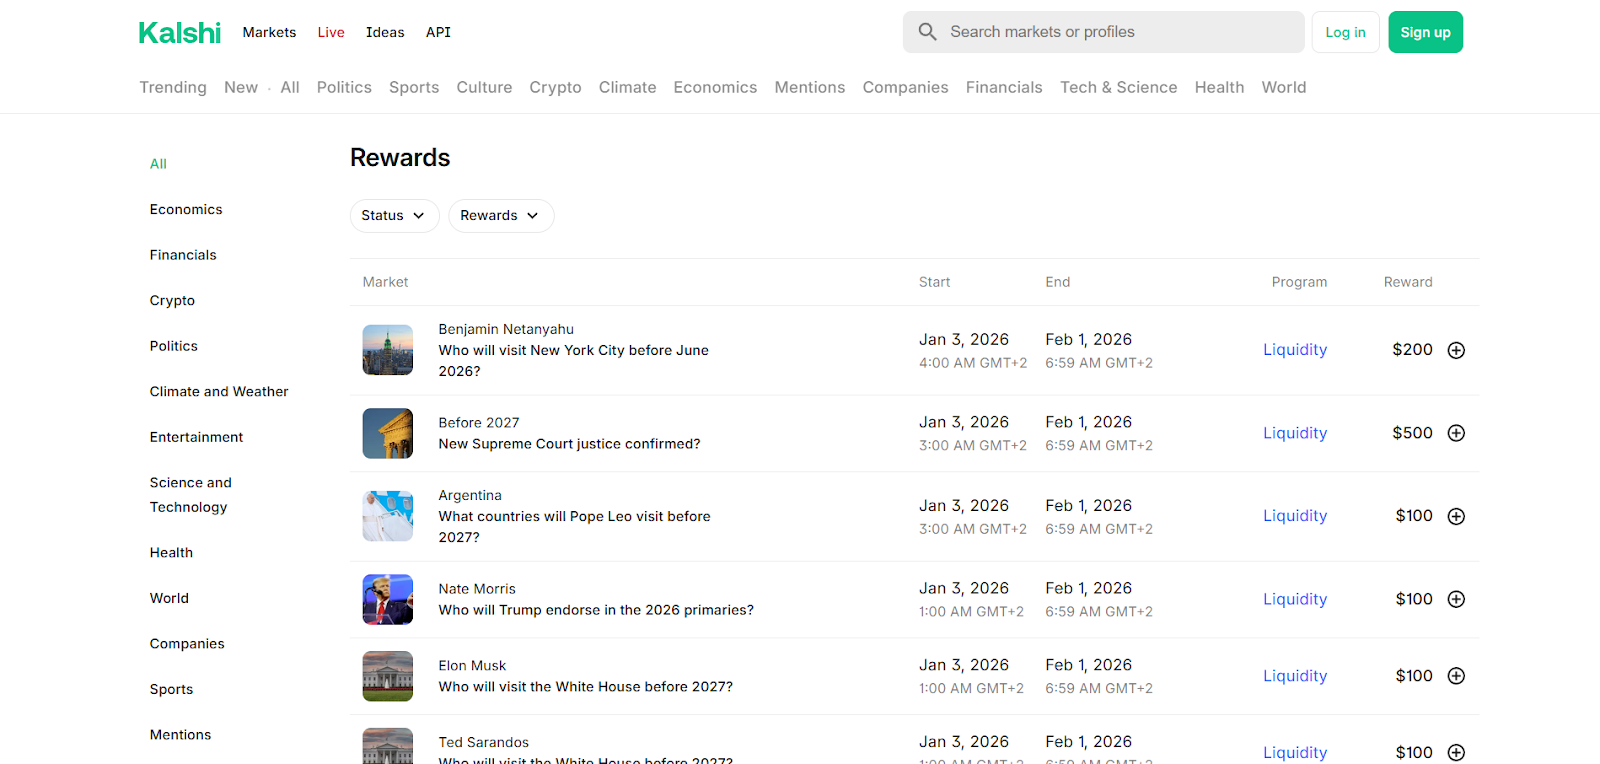Screen dimensions: 1600x764
Task: Open the Status filter dropdown
Action: (394, 216)
